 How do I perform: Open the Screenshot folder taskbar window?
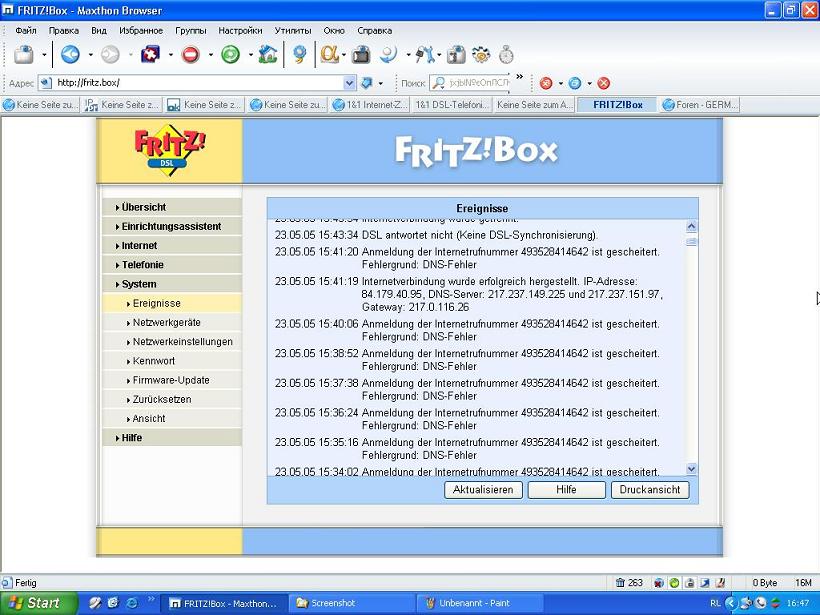[x=353, y=603]
